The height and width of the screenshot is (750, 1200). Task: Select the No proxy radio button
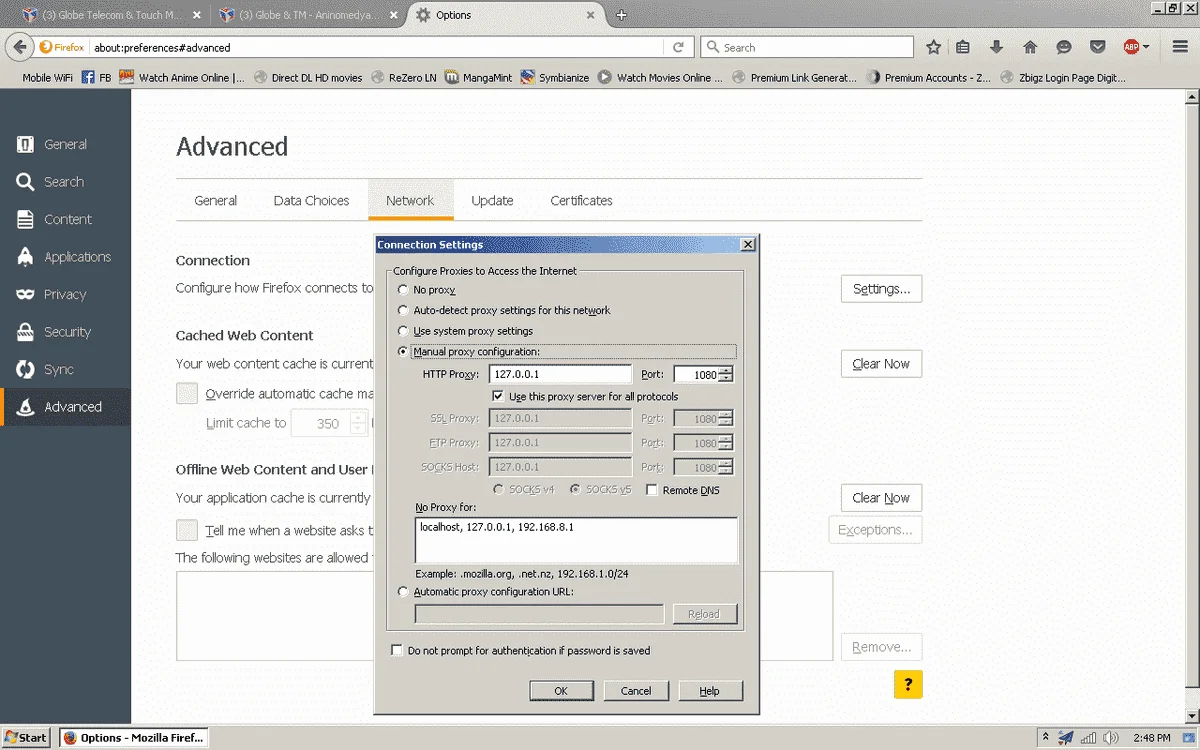tap(403, 290)
